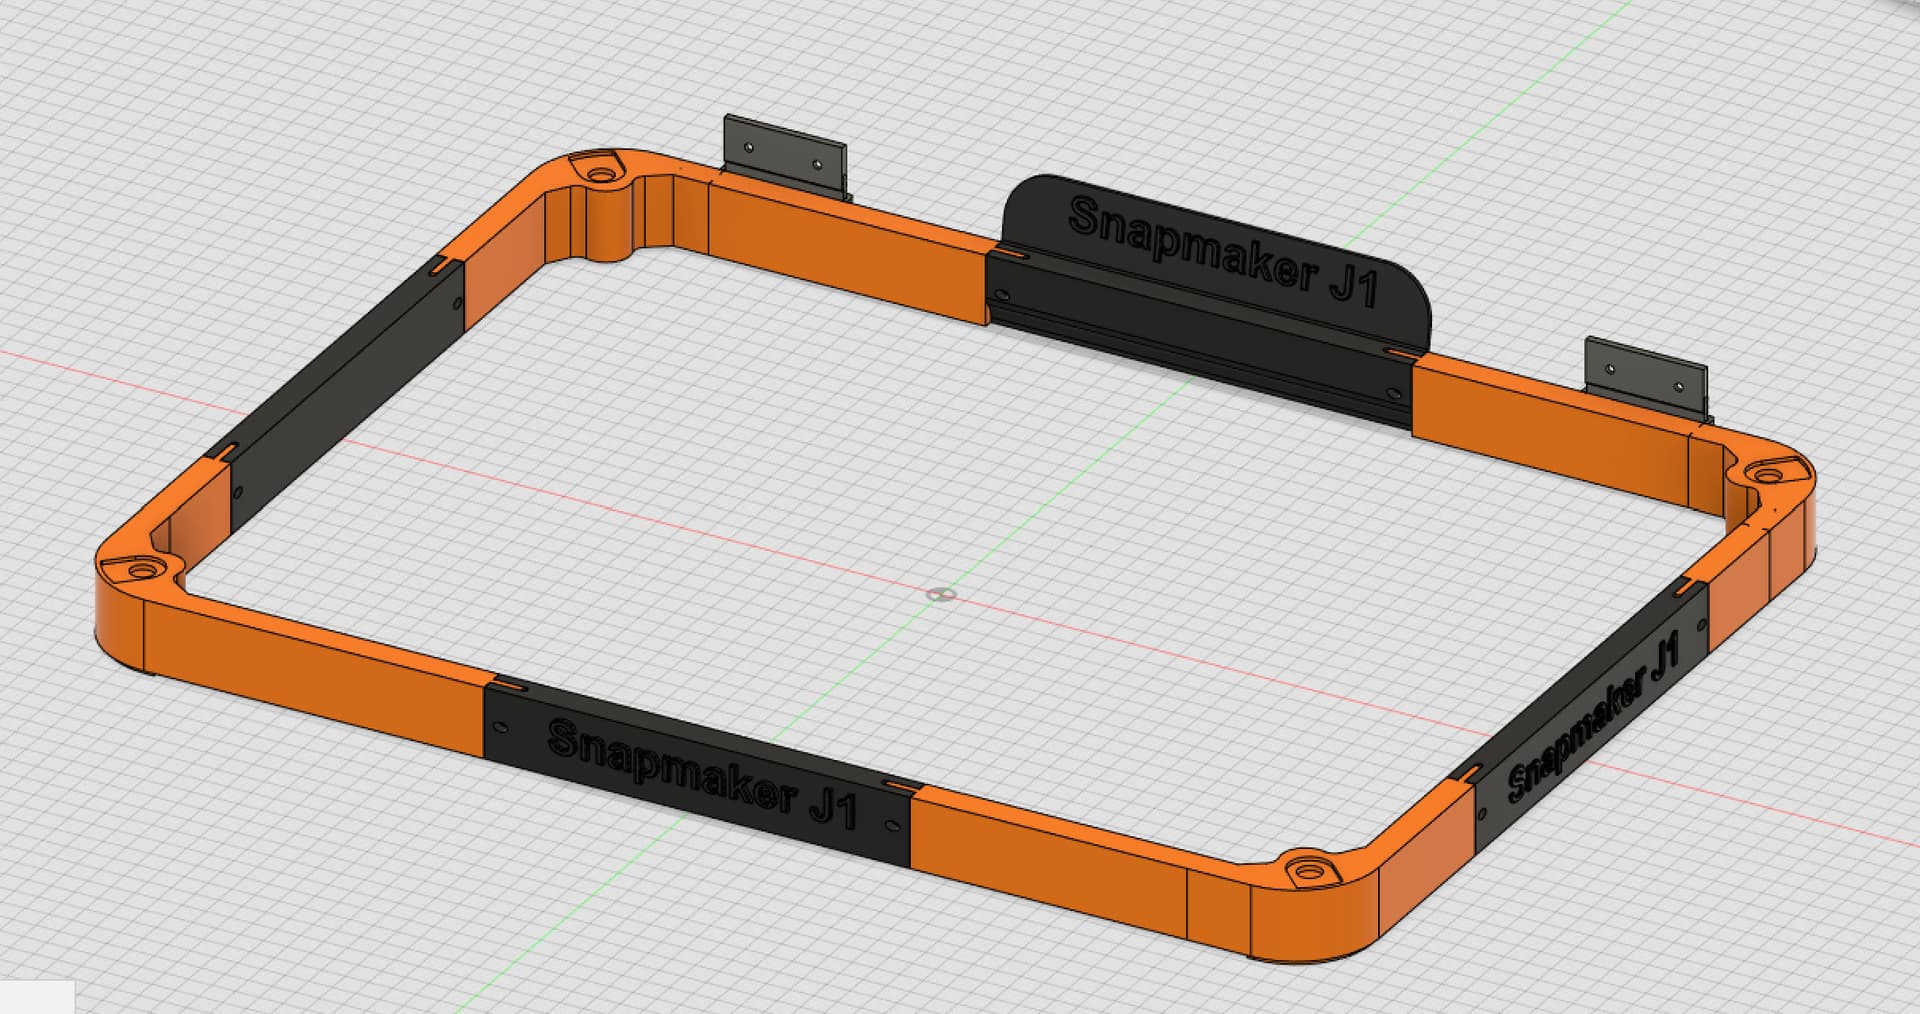Select the gray hinge bracket near back-right corner
The width and height of the screenshot is (1920, 1014).
(1646, 378)
